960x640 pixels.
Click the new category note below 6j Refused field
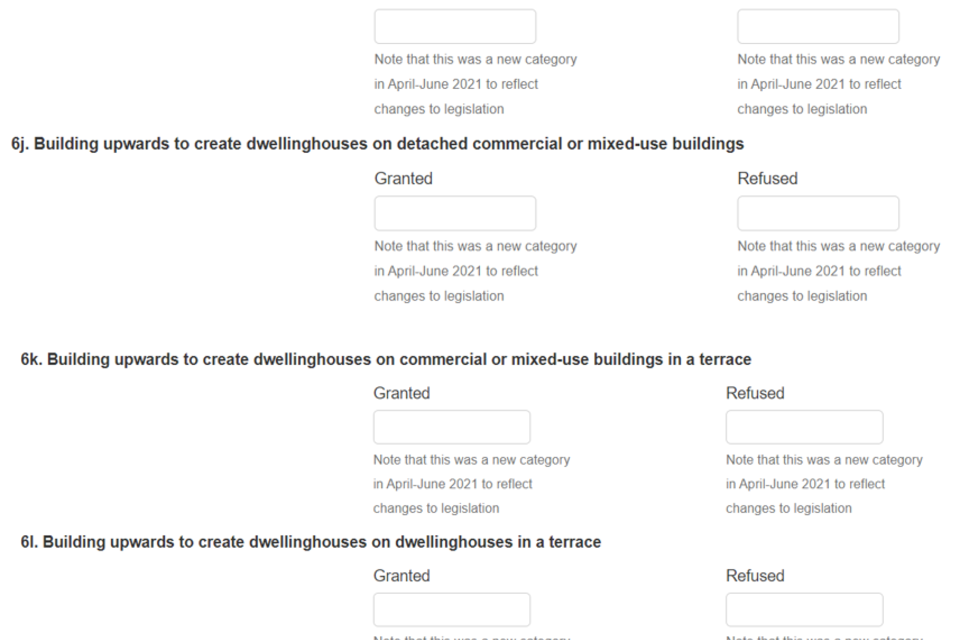click(x=838, y=271)
